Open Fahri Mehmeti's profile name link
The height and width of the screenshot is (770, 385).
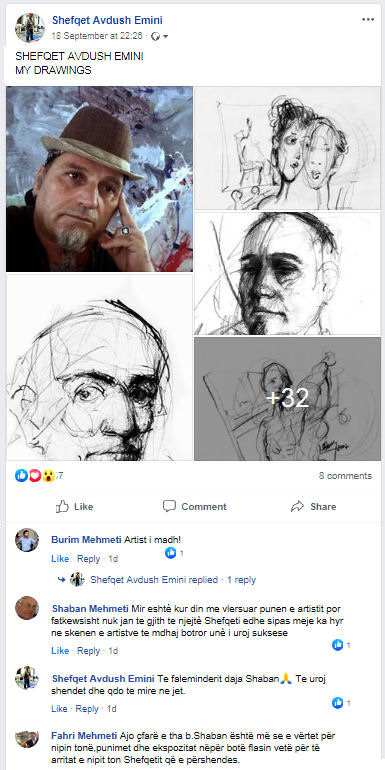[84, 736]
